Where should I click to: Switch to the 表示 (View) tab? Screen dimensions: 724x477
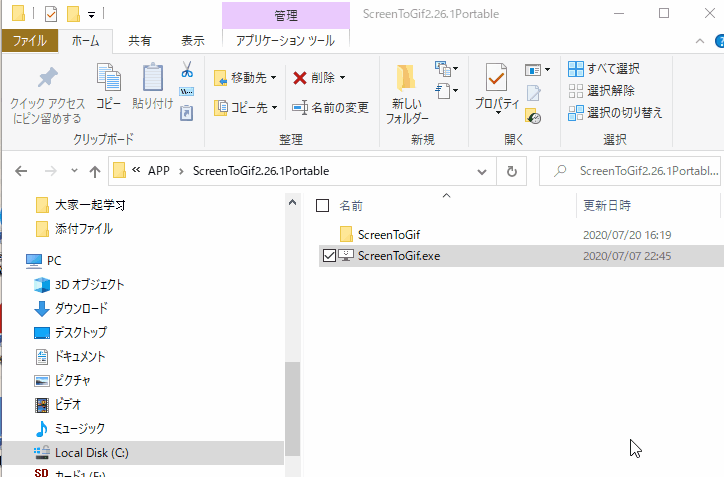click(x=193, y=41)
